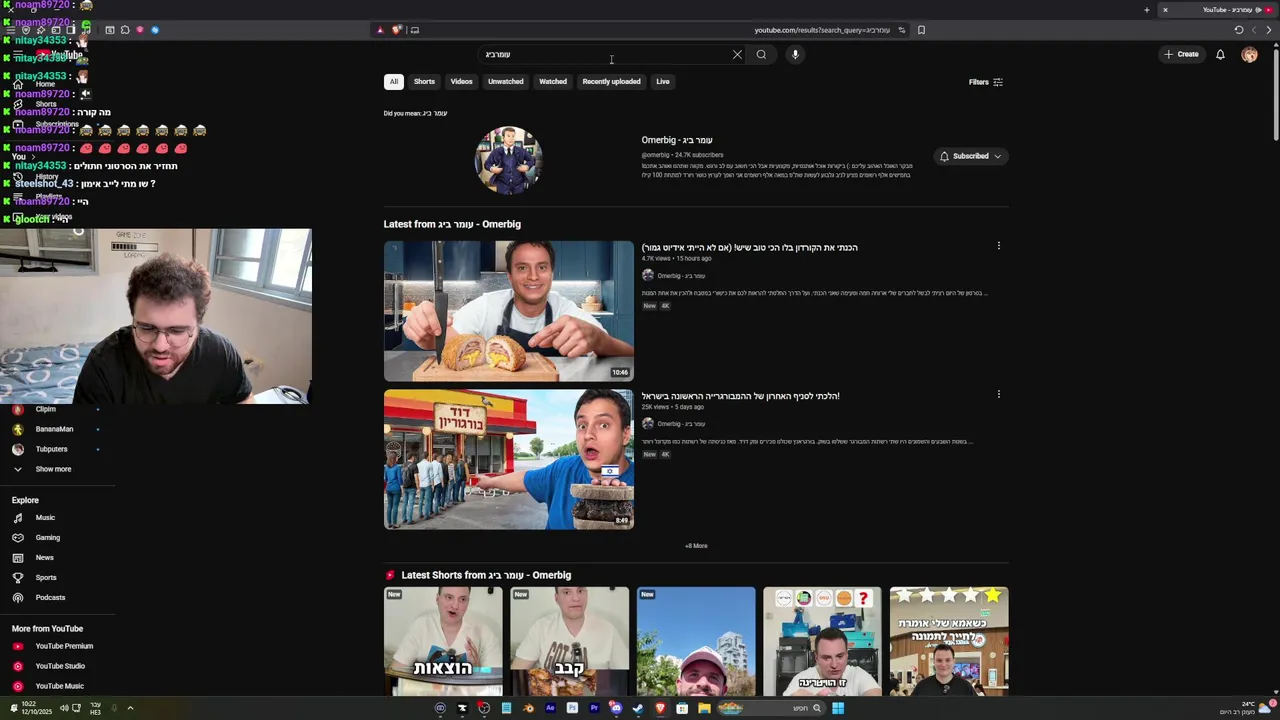
Task: Expand Show more subscriptions
Action: coord(53,469)
